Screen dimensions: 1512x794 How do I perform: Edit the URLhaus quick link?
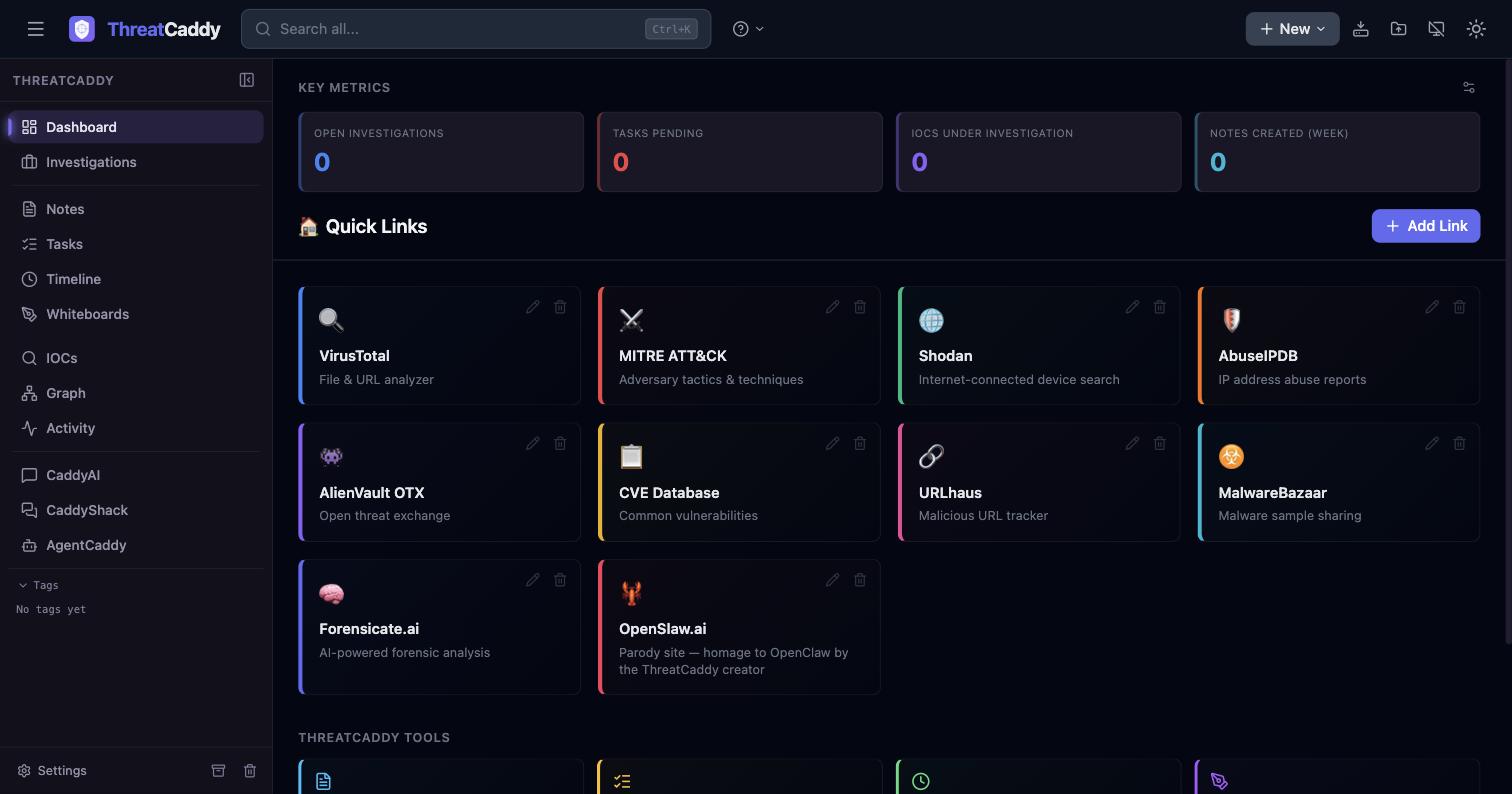[x=1132, y=443]
